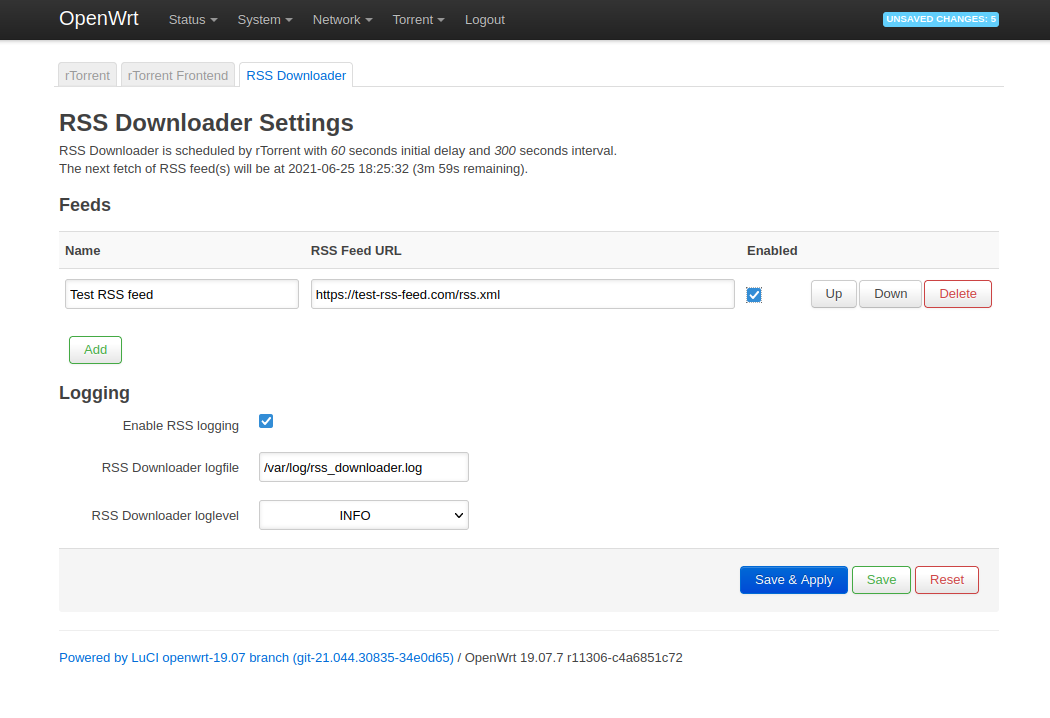Click Logout in the navigation bar
This screenshot has width=1050, height=718.
pyautogui.click(x=485, y=20)
